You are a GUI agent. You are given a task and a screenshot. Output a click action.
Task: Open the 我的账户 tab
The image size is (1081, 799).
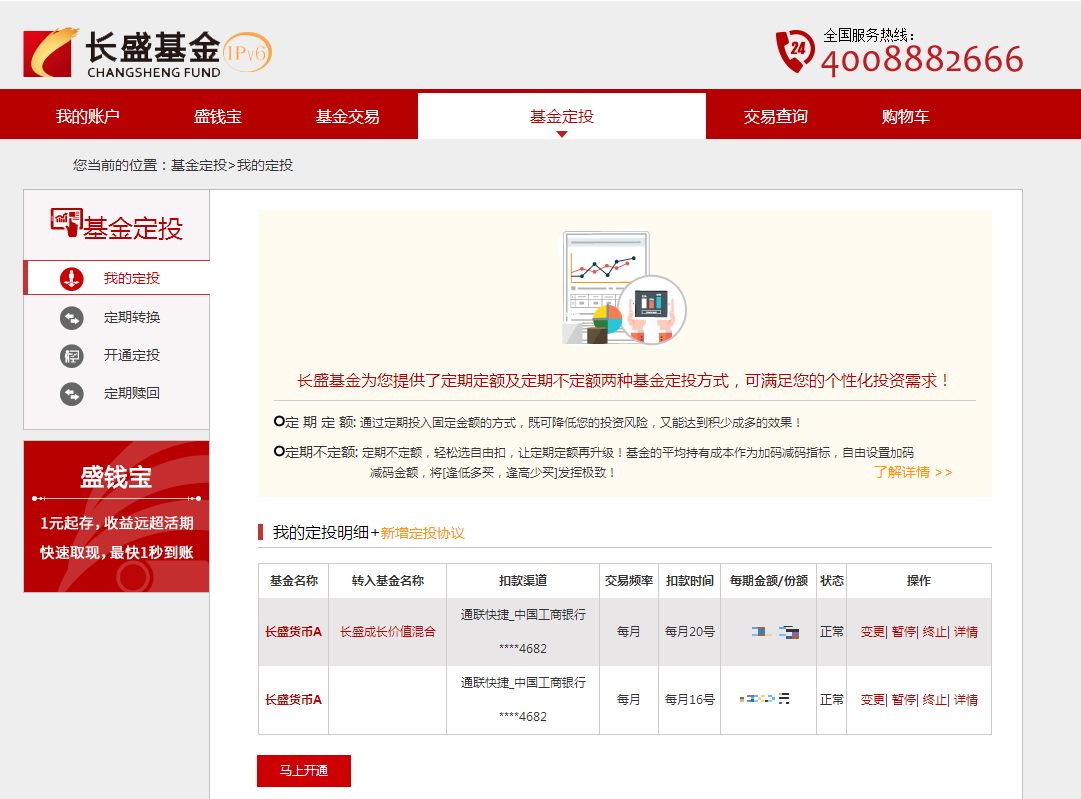pyautogui.click(x=88, y=117)
